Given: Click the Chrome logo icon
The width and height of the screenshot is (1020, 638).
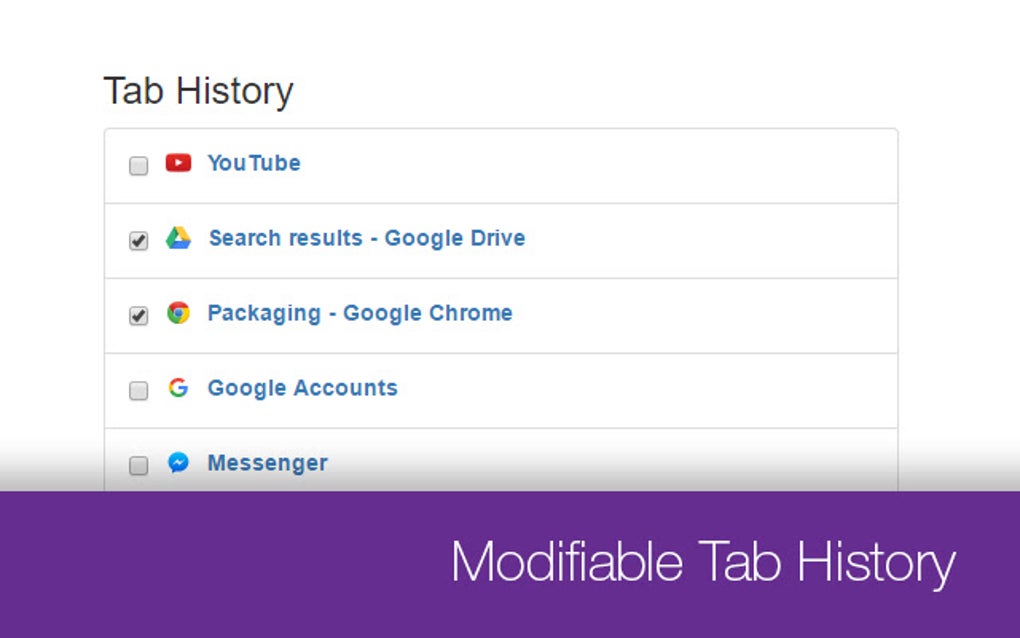Looking at the screenshot, I should point(178,313).
